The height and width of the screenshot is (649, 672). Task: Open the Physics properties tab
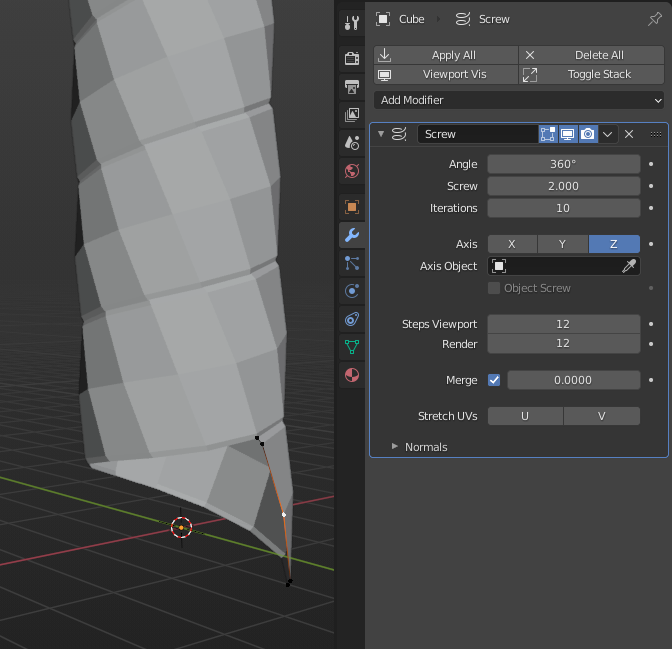click(x=351, y=291)
